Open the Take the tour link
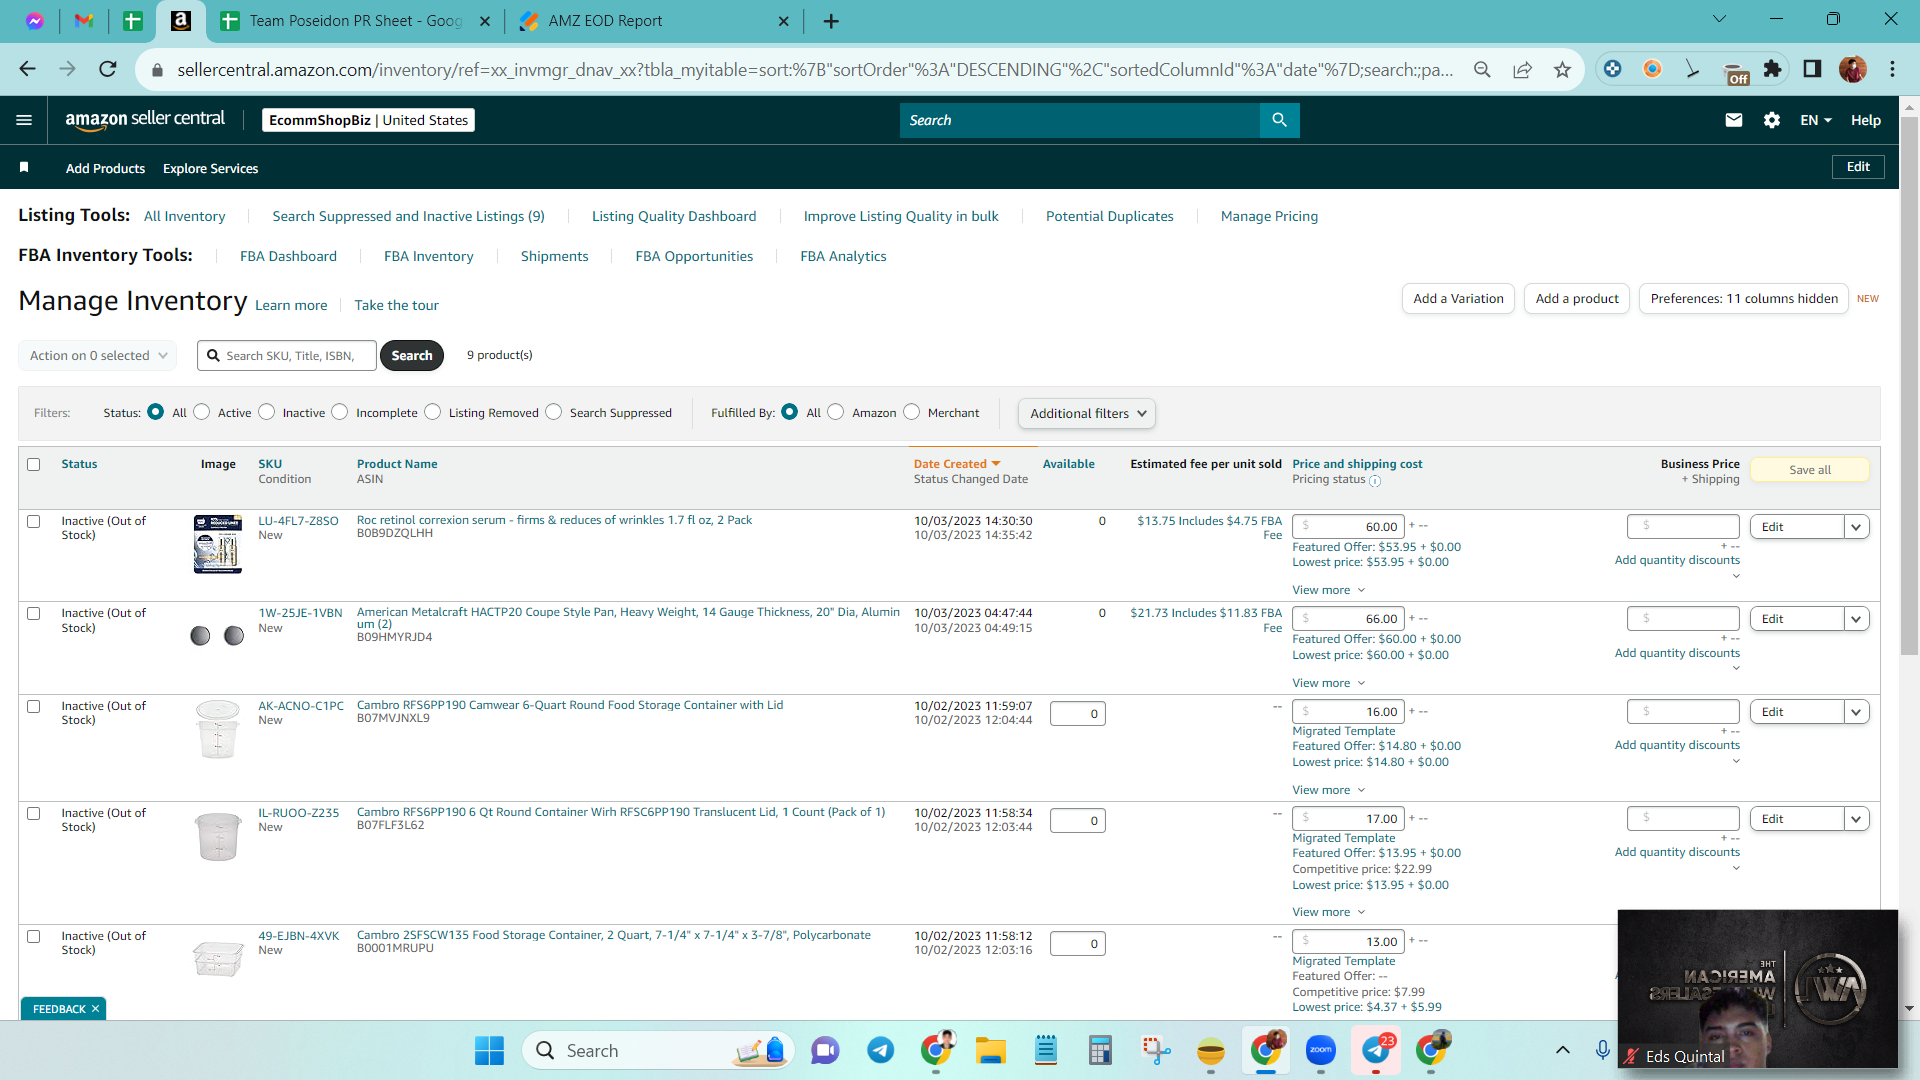This screenshot has height=1080, width=1920. [396, 305]
